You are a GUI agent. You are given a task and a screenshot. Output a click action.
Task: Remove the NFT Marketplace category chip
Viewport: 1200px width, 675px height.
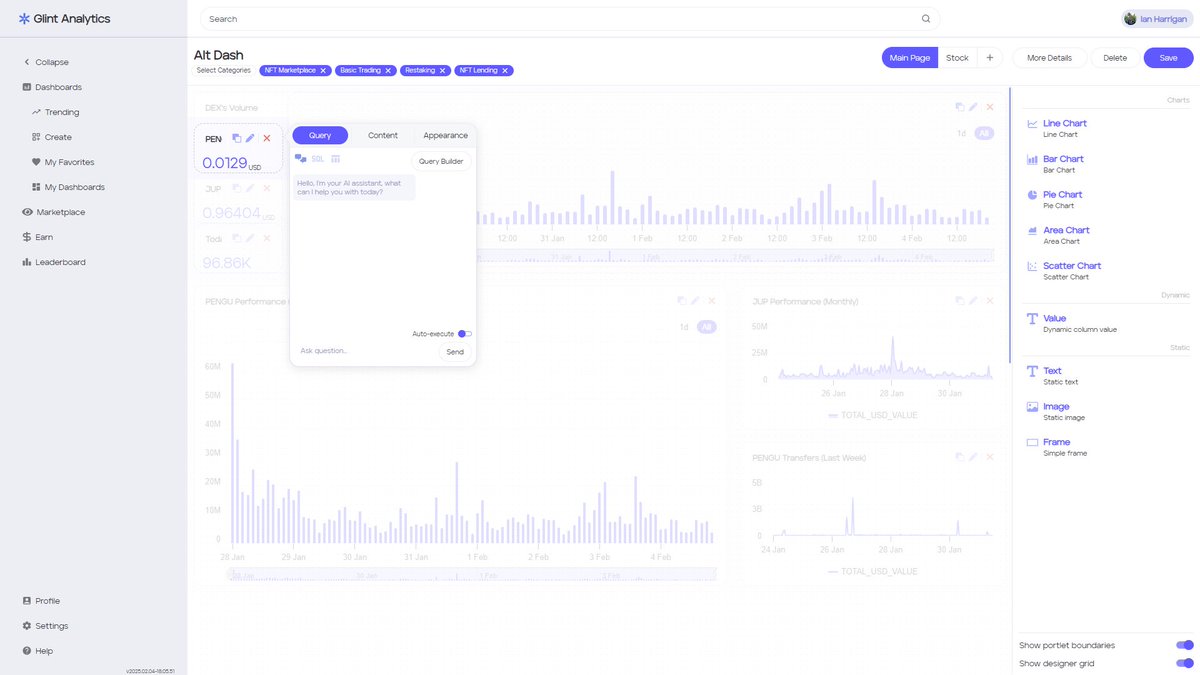[x=323, y=71]
